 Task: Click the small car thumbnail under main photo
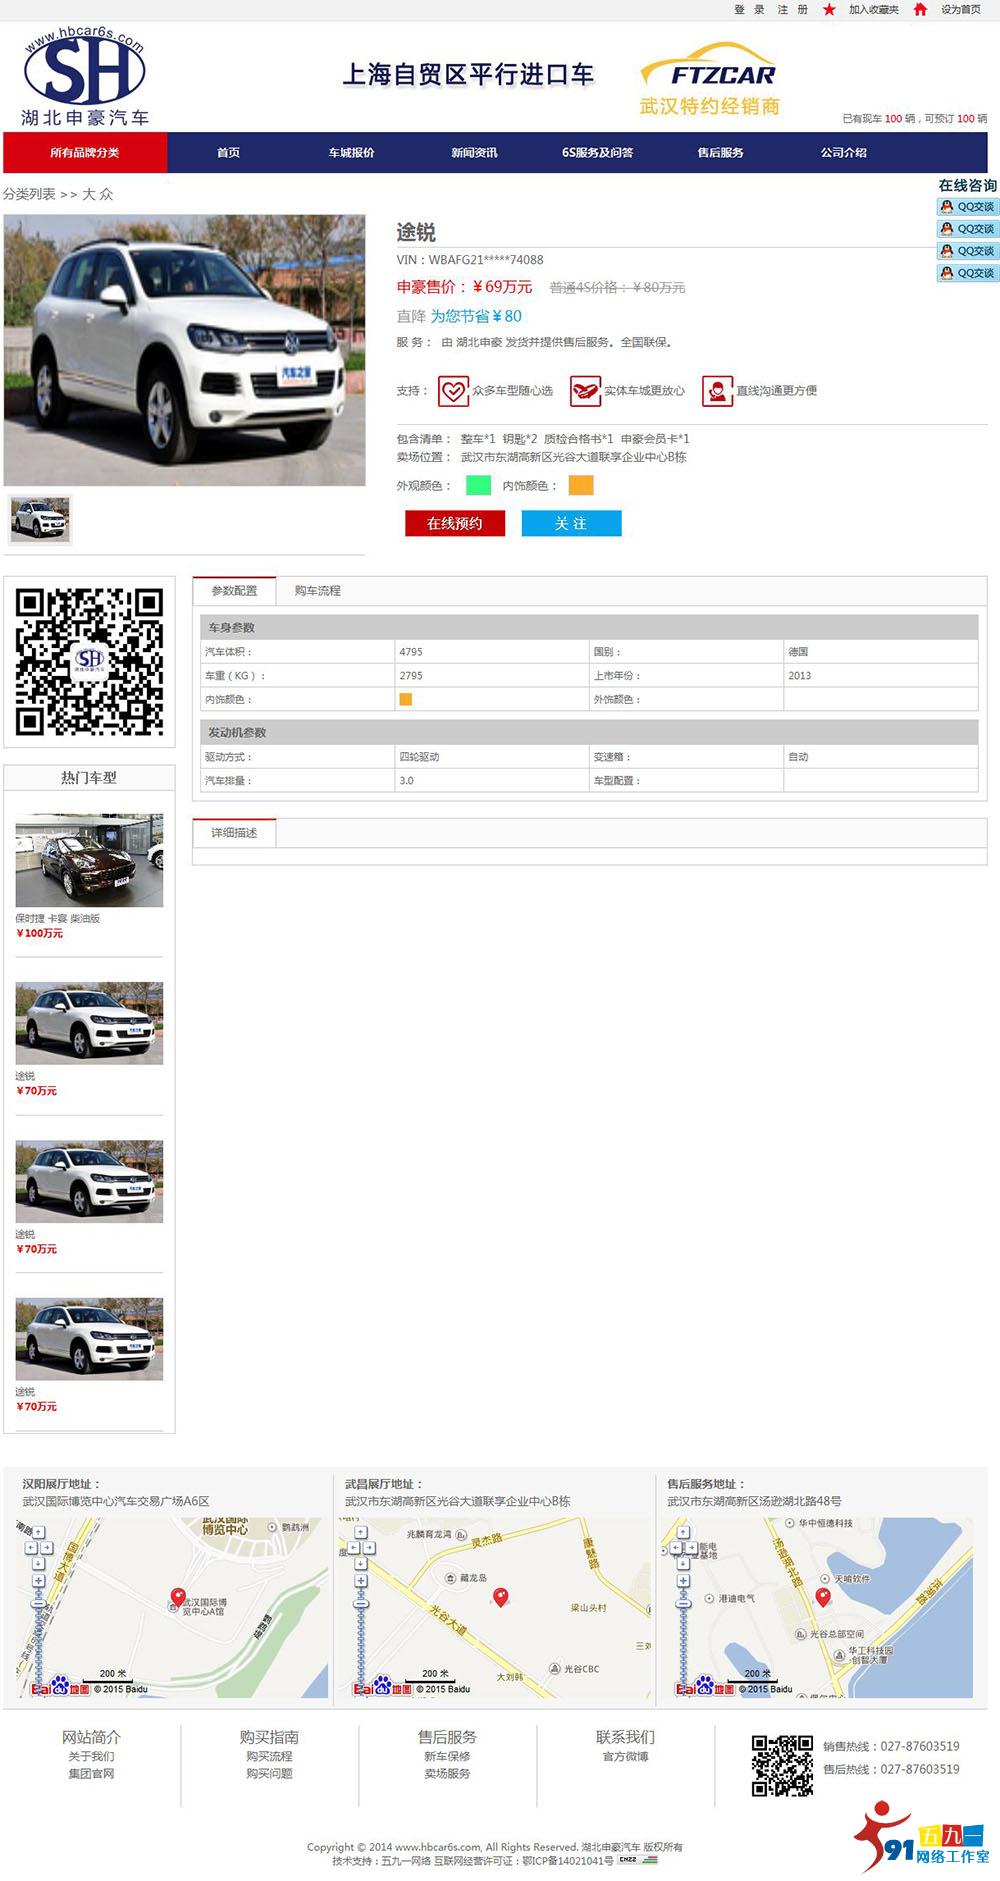(x=40, y=519)
